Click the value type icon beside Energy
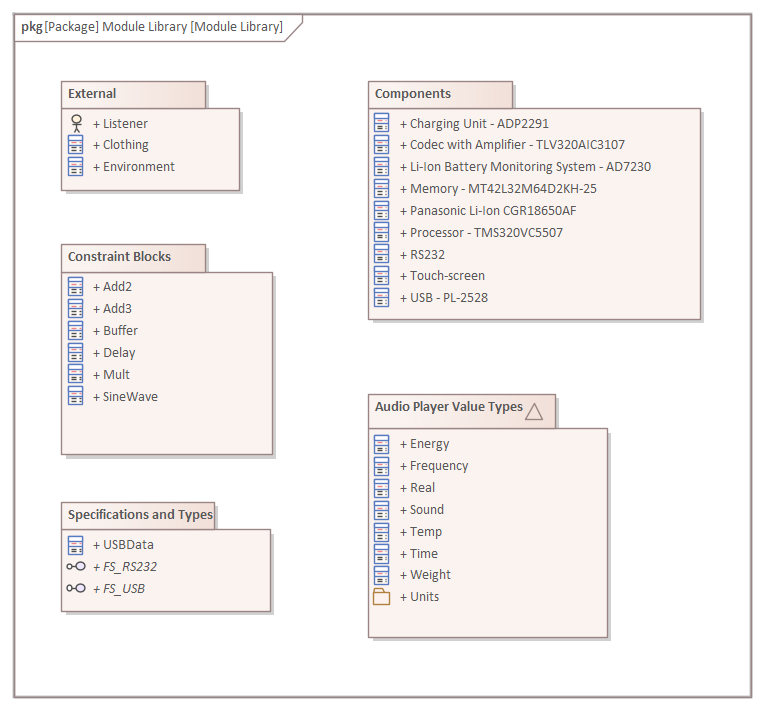 pos(382,444)
